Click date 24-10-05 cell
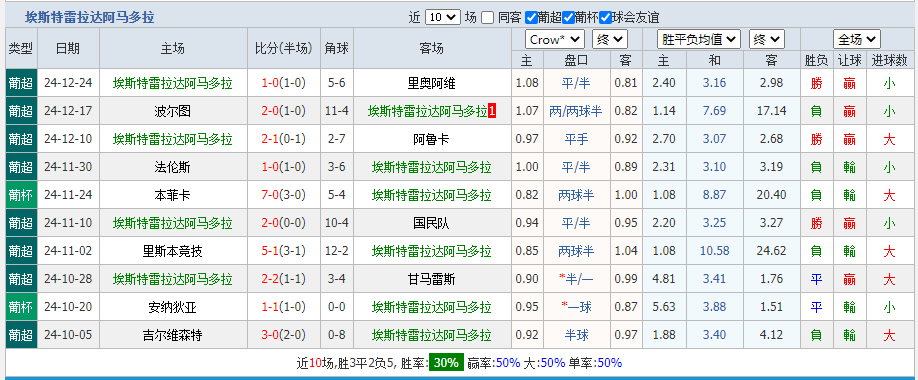This screenshot has width=918, height=380. (x=68, y=335)
